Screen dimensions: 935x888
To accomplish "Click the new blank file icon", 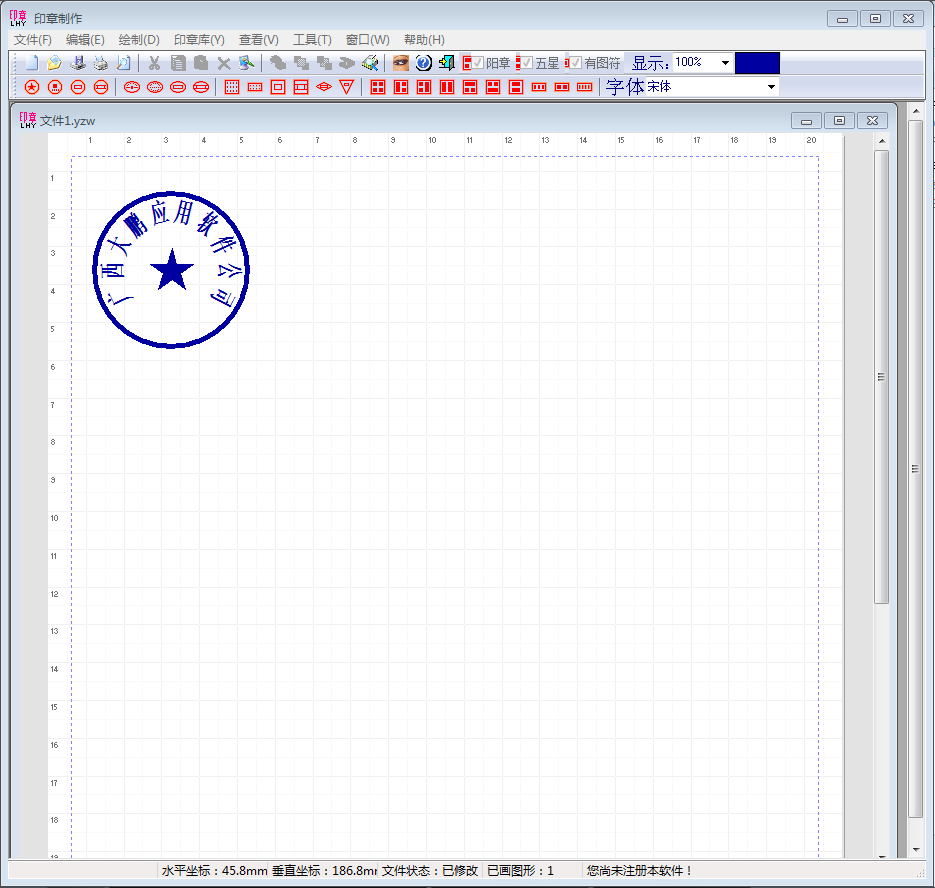I will pyautogui.click(x=32, y=63).
